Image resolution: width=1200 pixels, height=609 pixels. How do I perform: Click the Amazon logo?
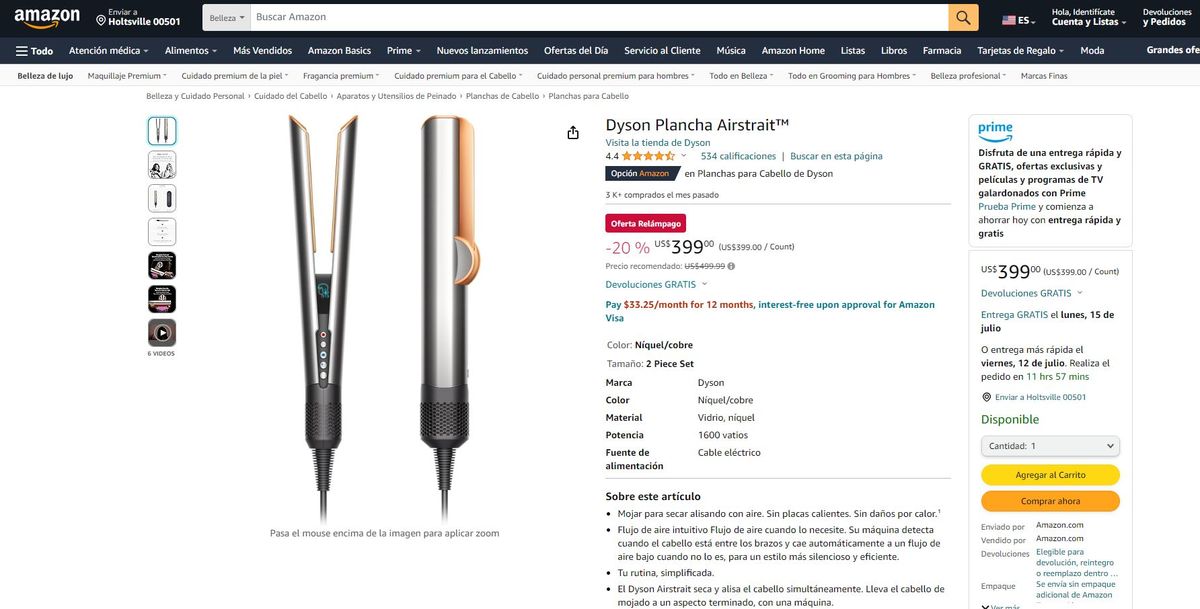47,18
